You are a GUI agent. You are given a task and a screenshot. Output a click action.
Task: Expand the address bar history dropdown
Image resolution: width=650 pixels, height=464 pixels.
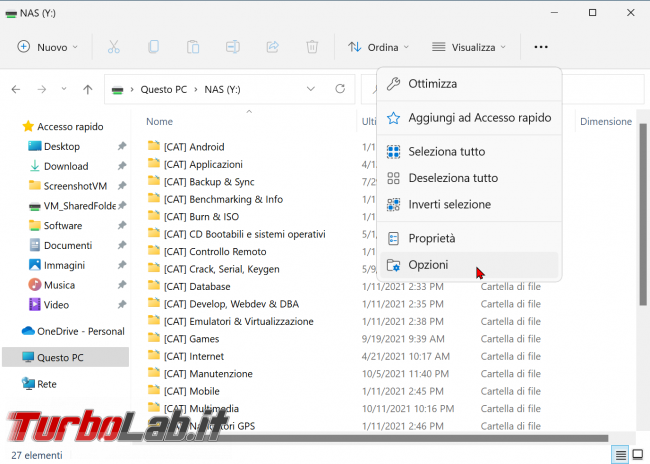(310, 89)
